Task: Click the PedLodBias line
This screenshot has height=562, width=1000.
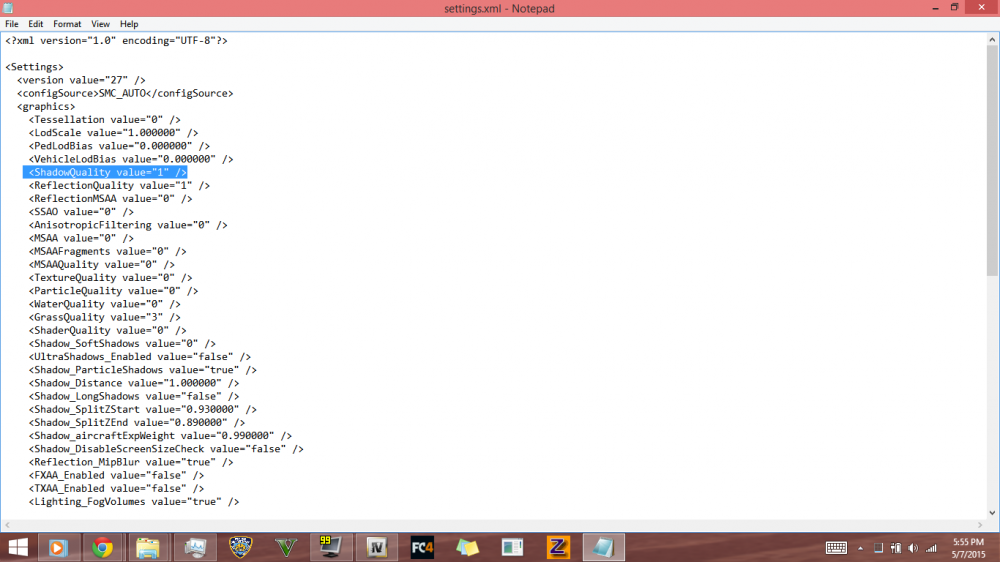Action: tap(119, 146)
